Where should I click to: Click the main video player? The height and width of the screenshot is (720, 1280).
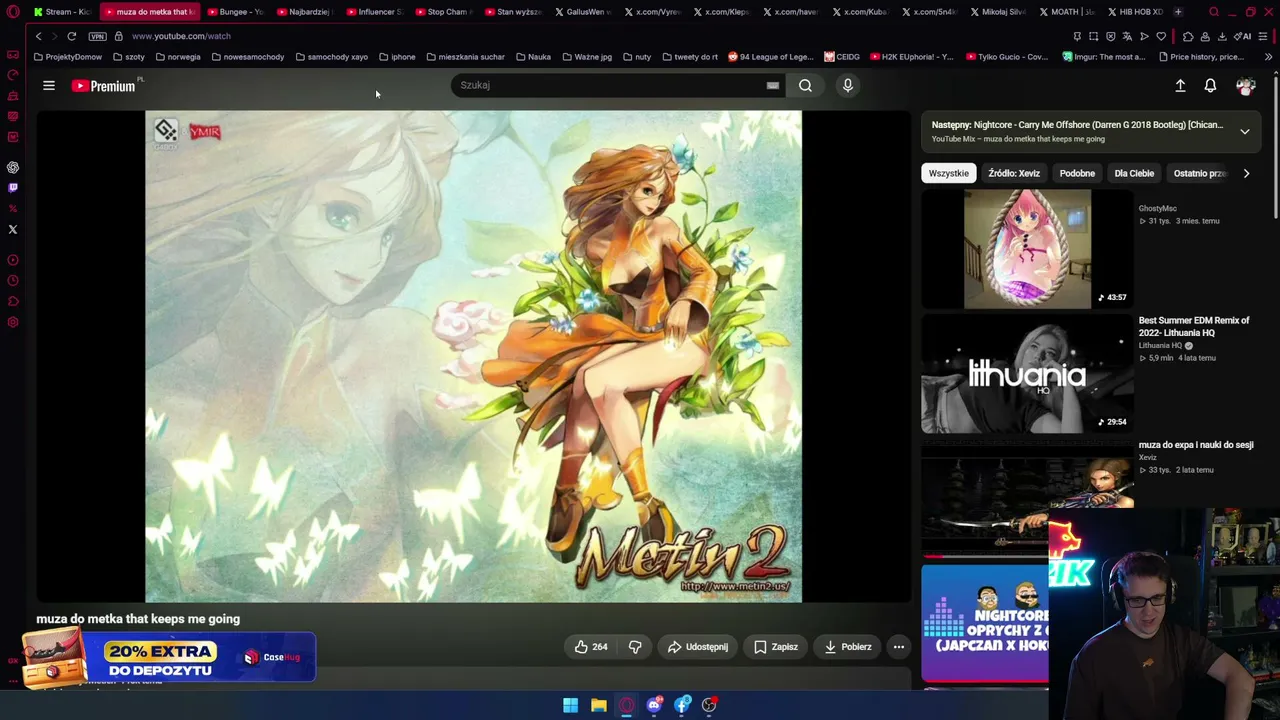[473, 357]
